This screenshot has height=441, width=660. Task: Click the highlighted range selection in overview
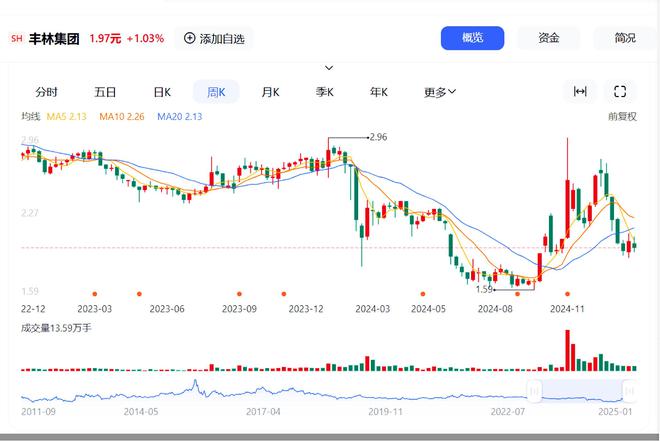582,391
